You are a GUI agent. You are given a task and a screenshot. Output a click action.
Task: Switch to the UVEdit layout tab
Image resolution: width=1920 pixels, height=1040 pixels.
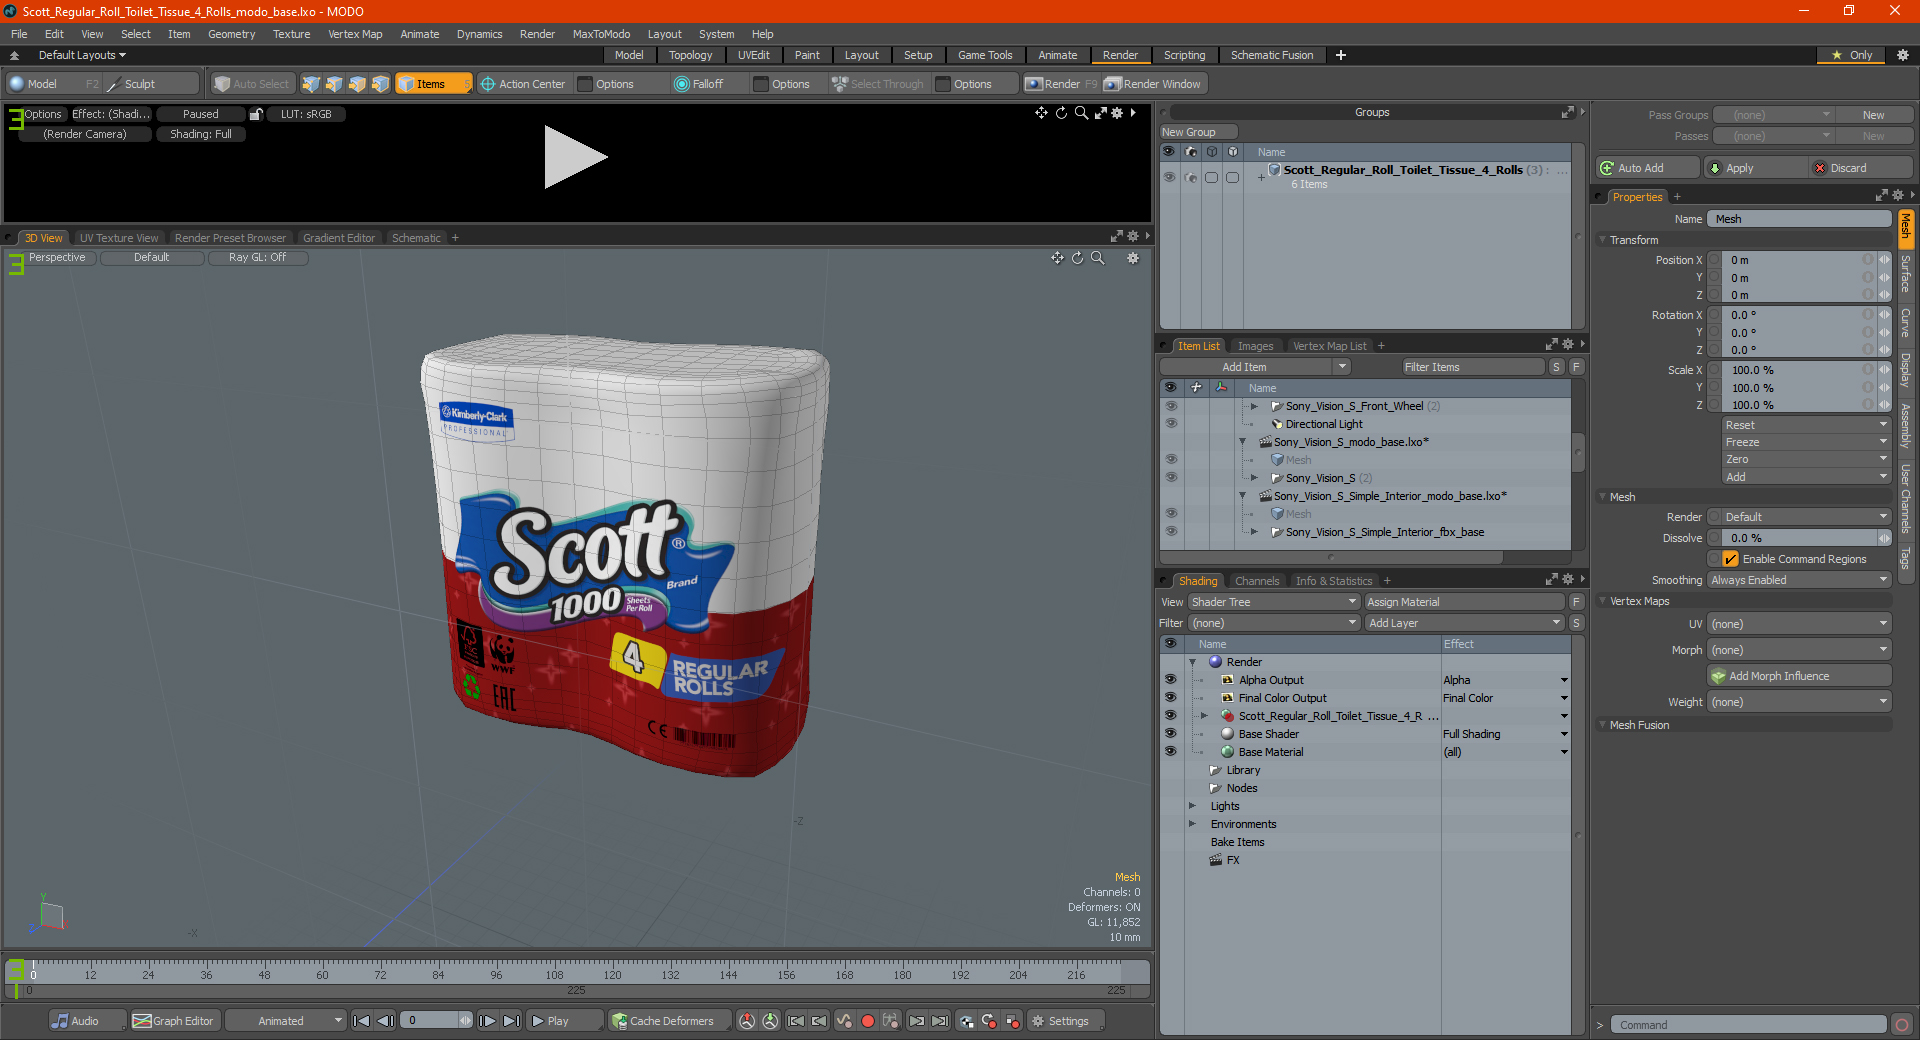753,55
